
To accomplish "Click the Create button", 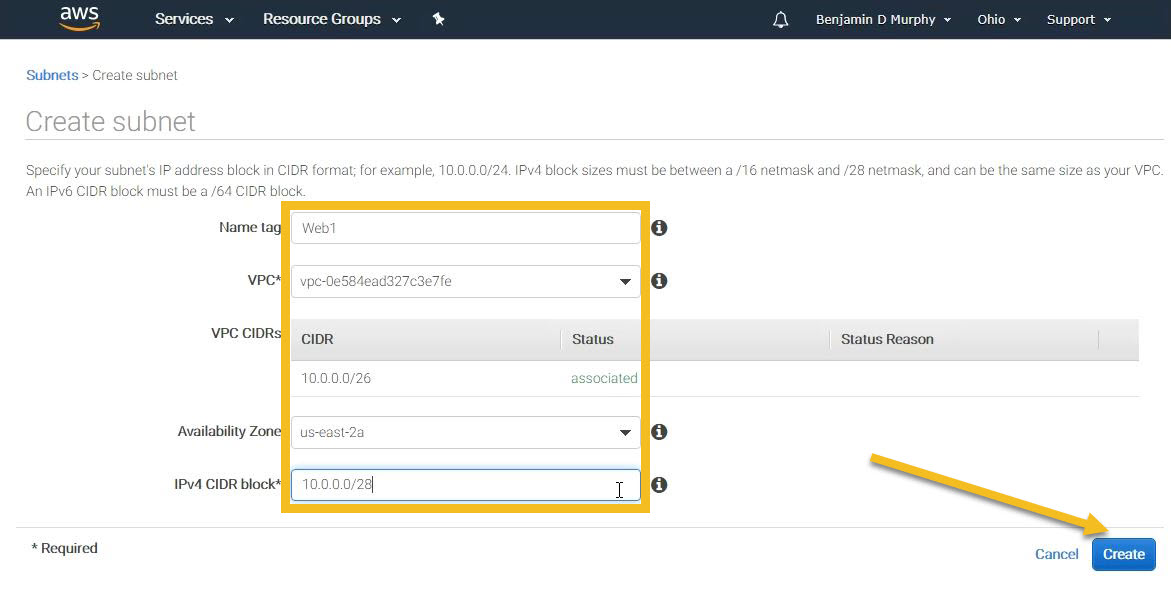I will pyautogui.click(x=1123, y=554).
